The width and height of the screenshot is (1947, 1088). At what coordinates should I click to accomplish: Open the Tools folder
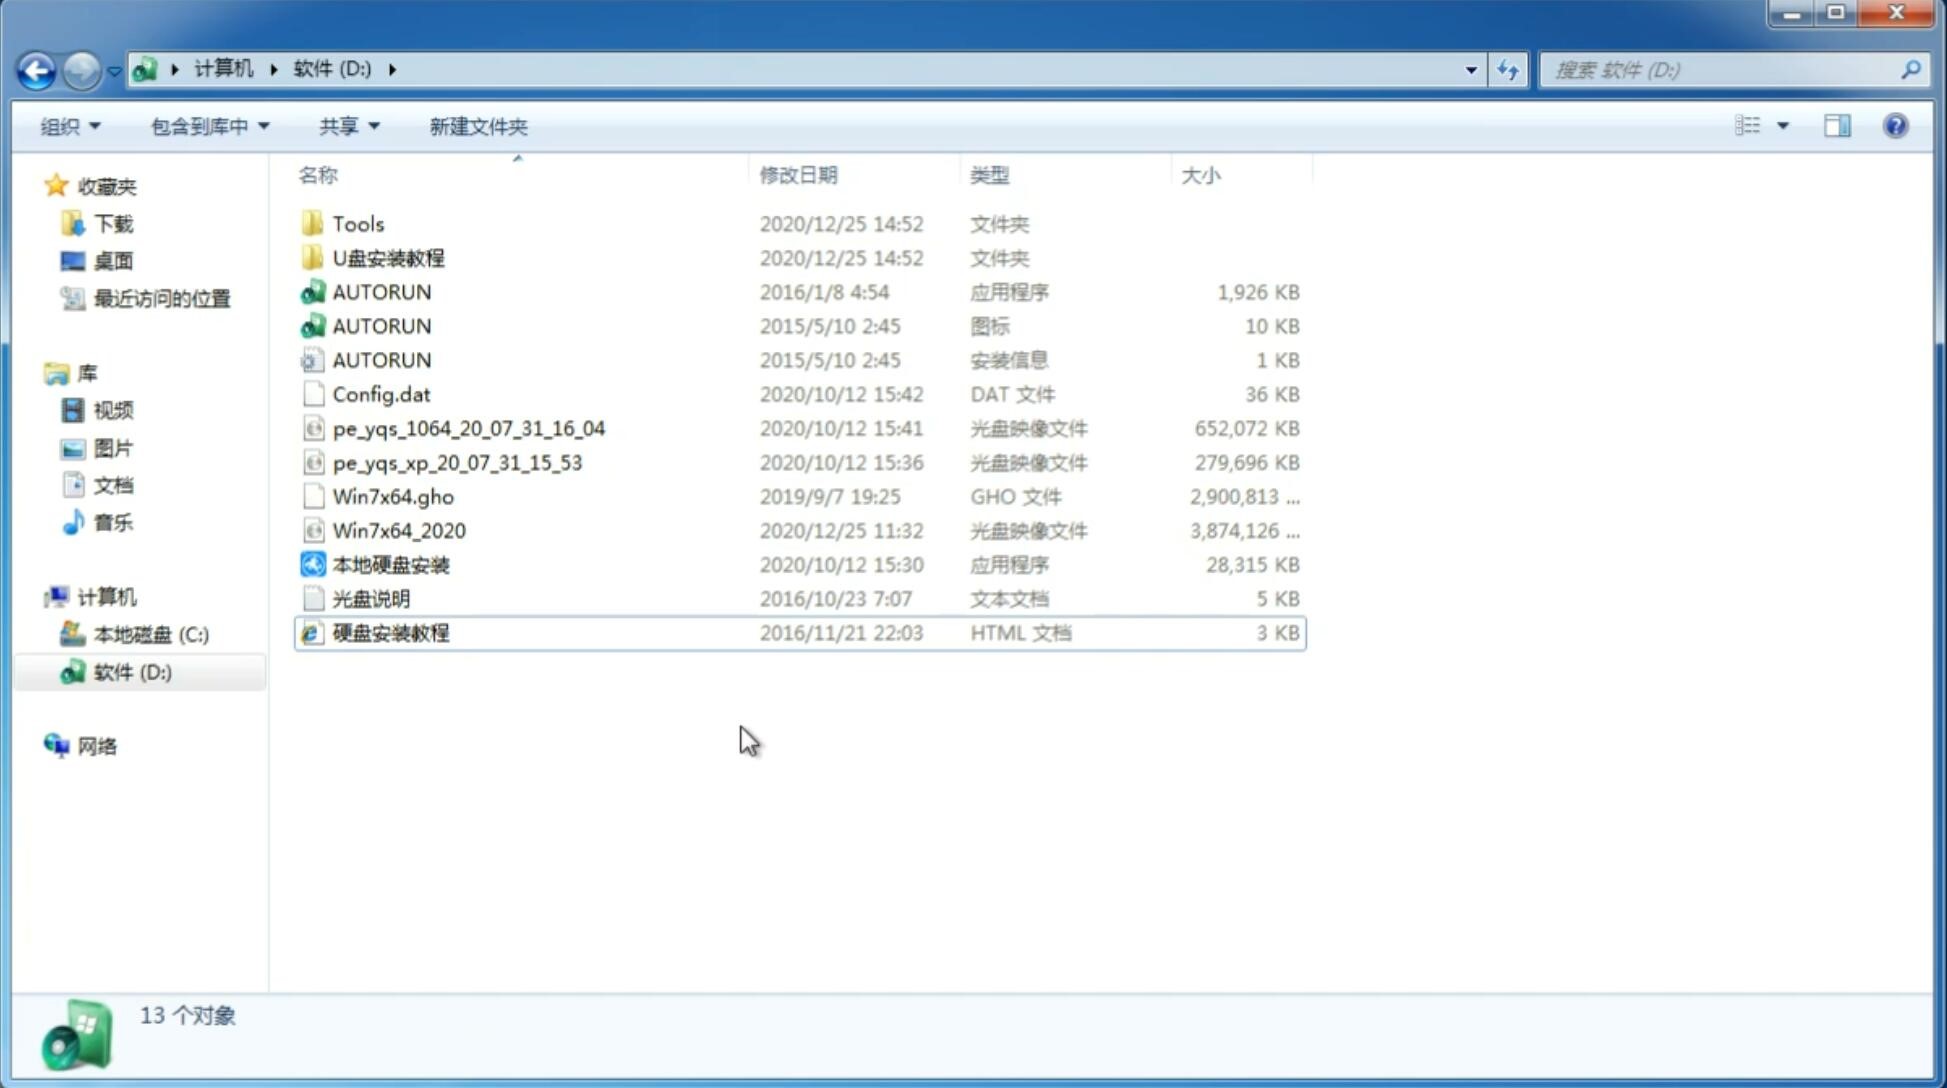pos(358,223)
